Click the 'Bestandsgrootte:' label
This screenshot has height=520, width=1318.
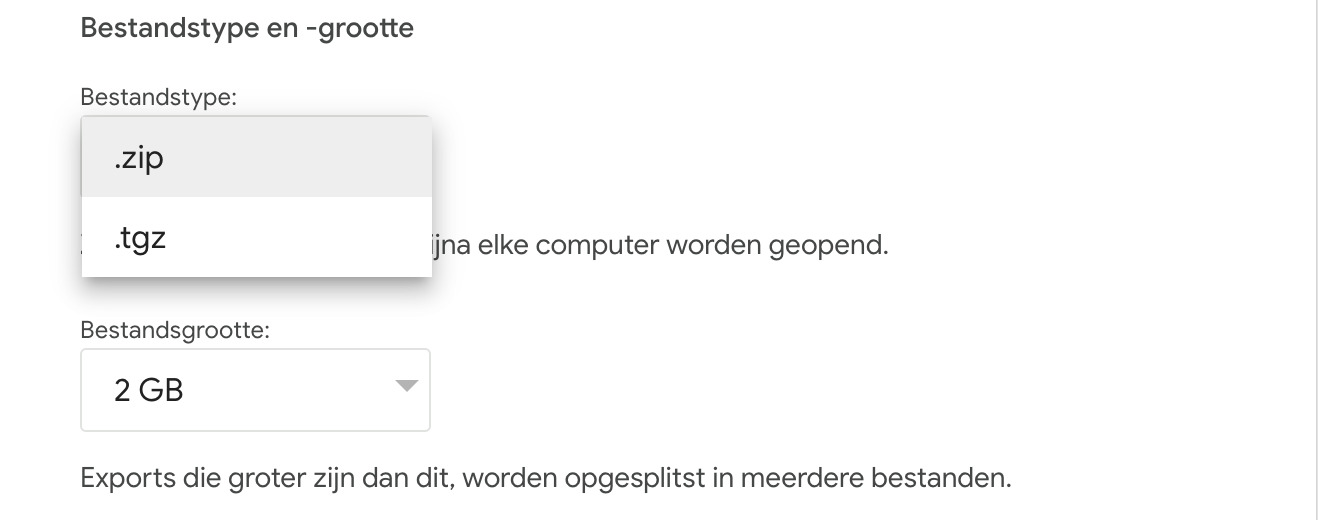point(175,330)
